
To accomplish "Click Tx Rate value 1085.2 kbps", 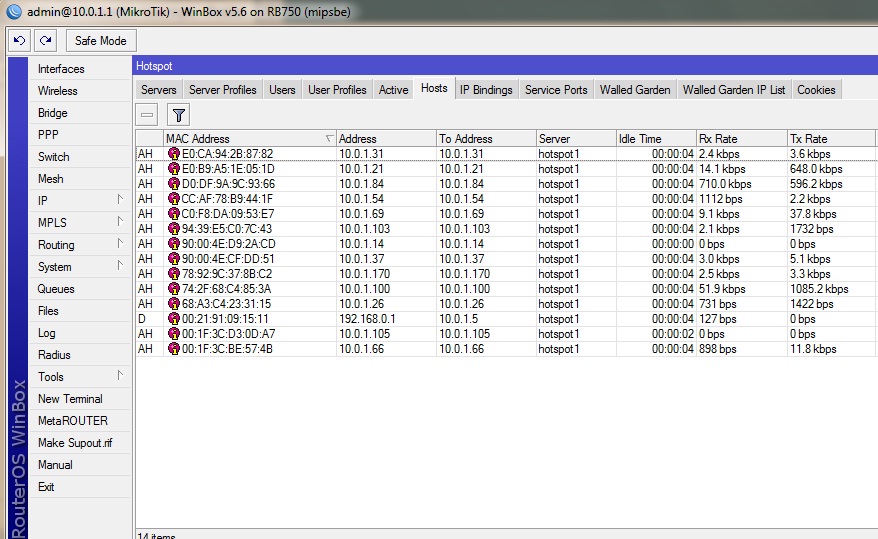I will point(819,289).
